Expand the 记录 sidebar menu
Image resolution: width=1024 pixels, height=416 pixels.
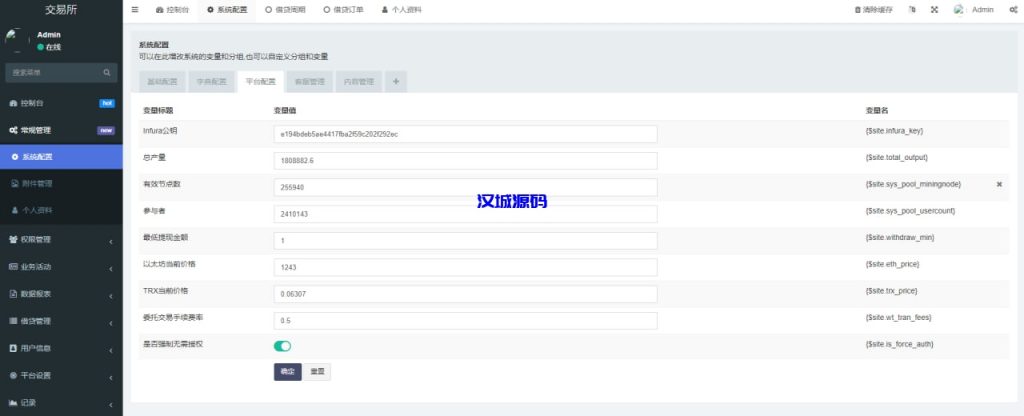61,403
